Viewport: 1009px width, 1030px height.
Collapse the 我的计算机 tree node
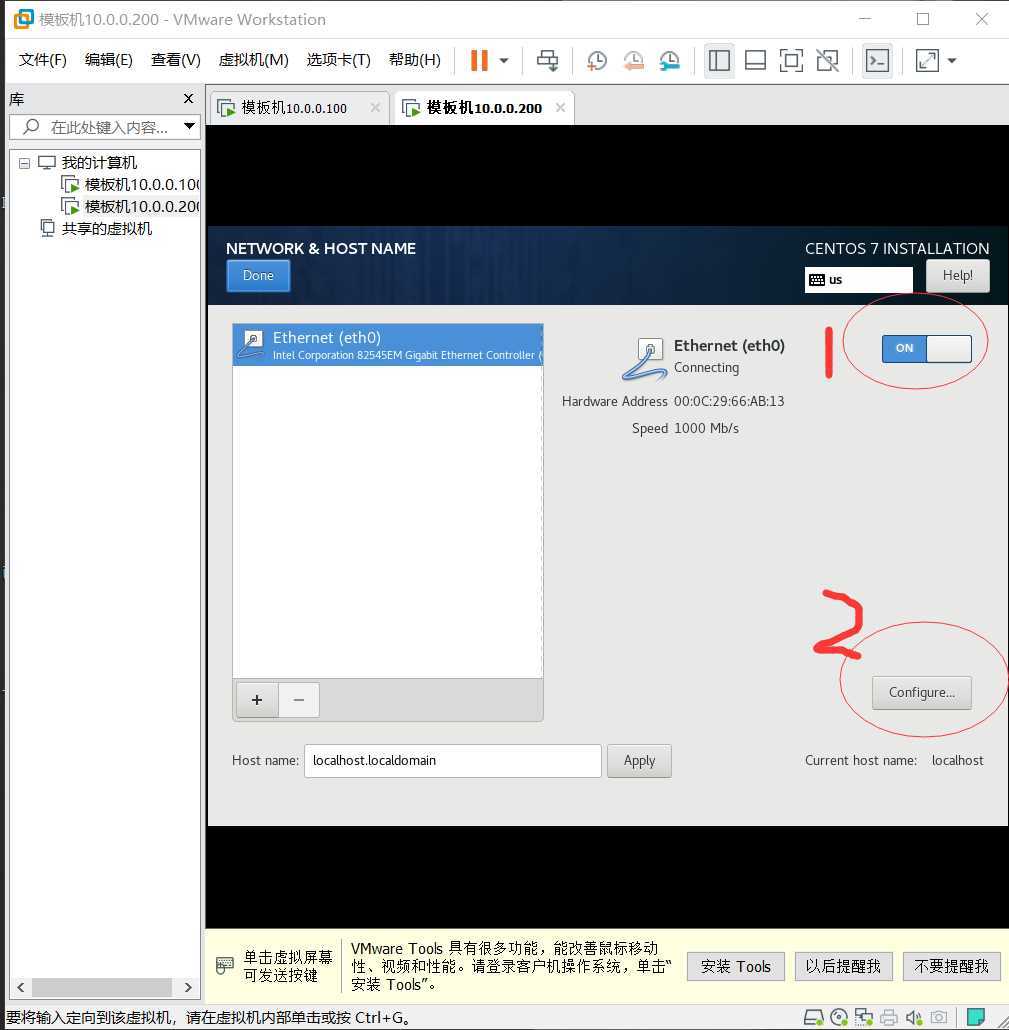tap(24, 163)
